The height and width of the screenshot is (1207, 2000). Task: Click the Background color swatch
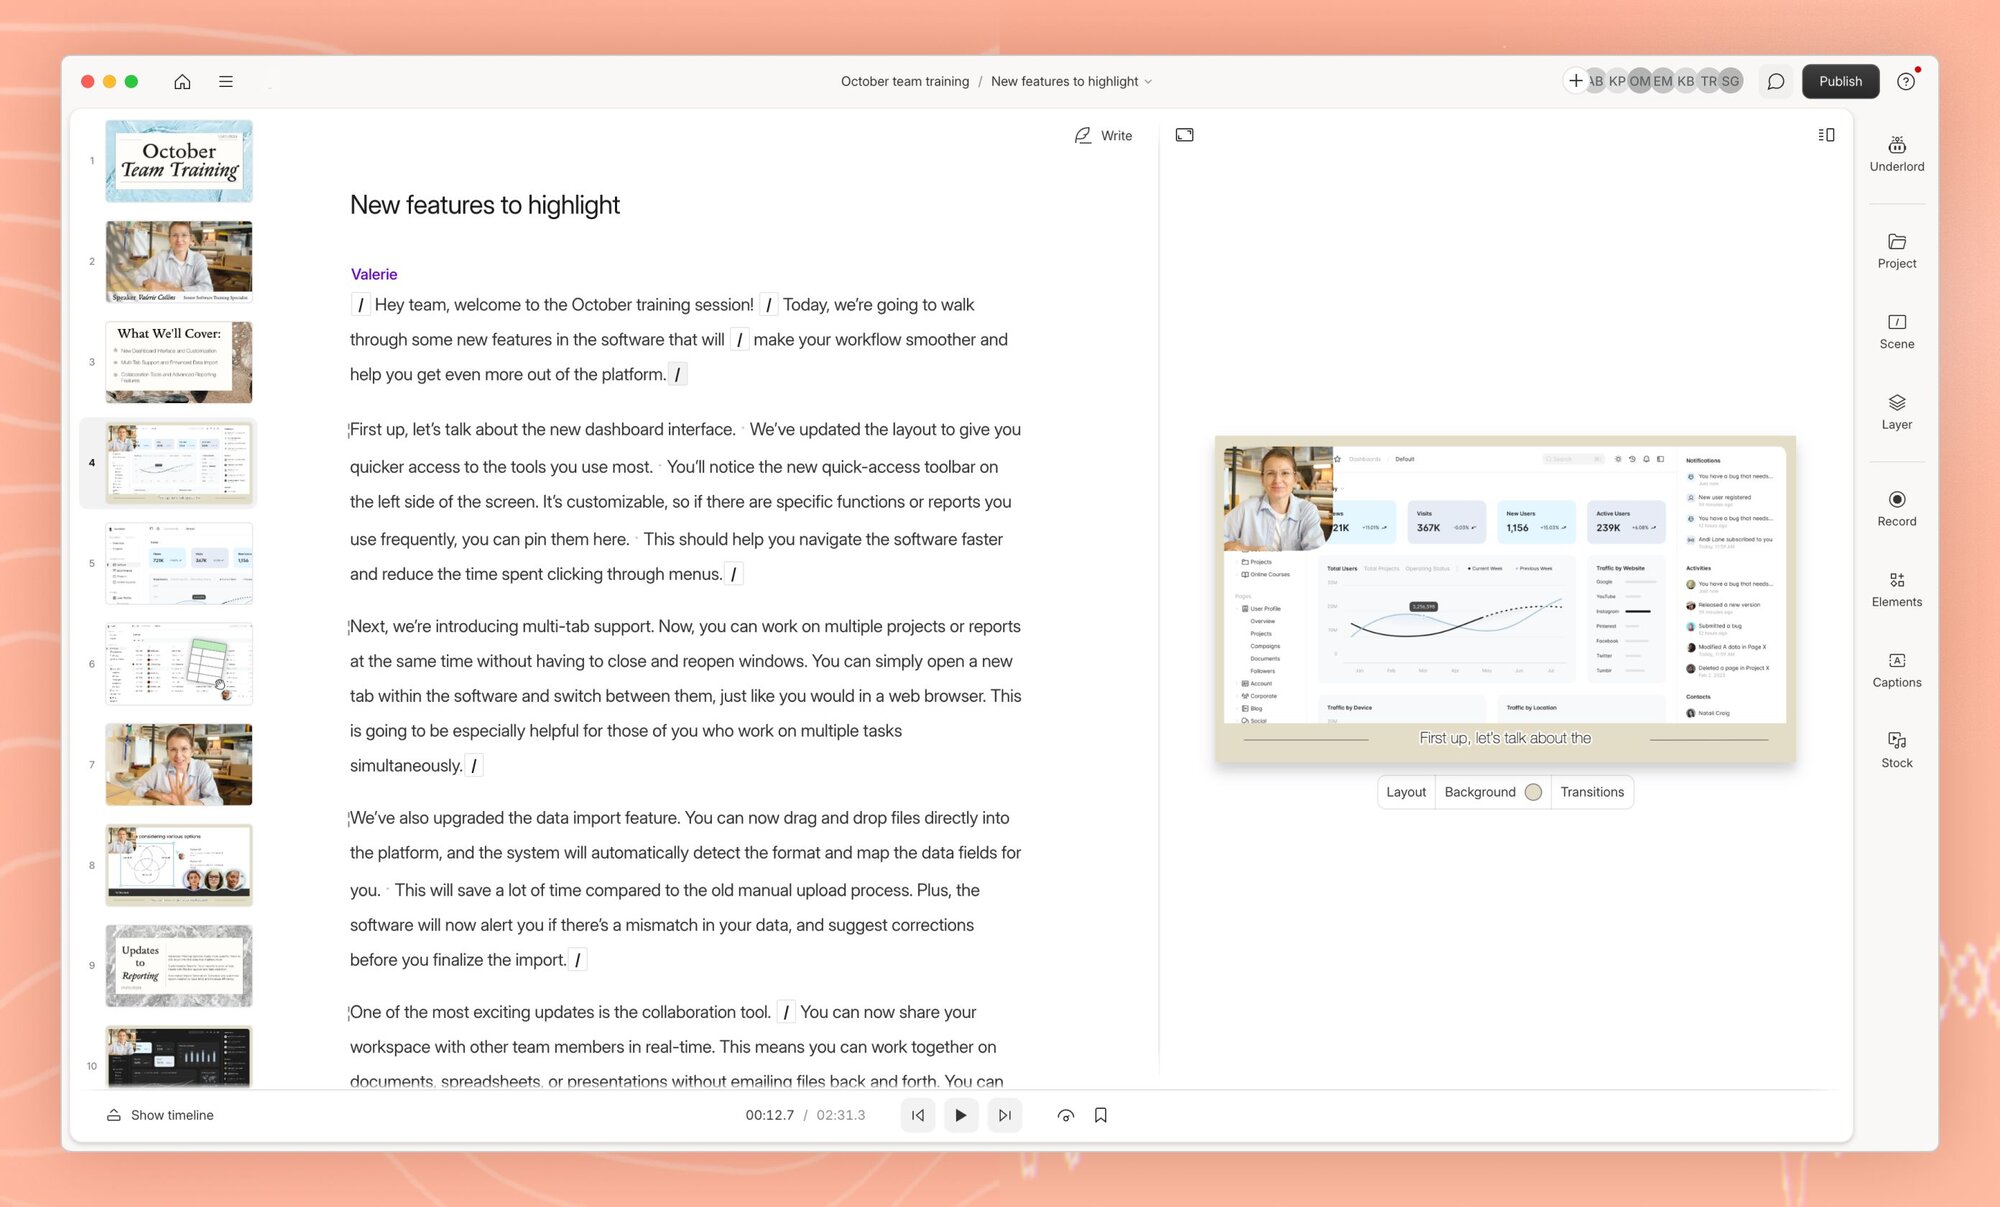(x=1533, y=792)
